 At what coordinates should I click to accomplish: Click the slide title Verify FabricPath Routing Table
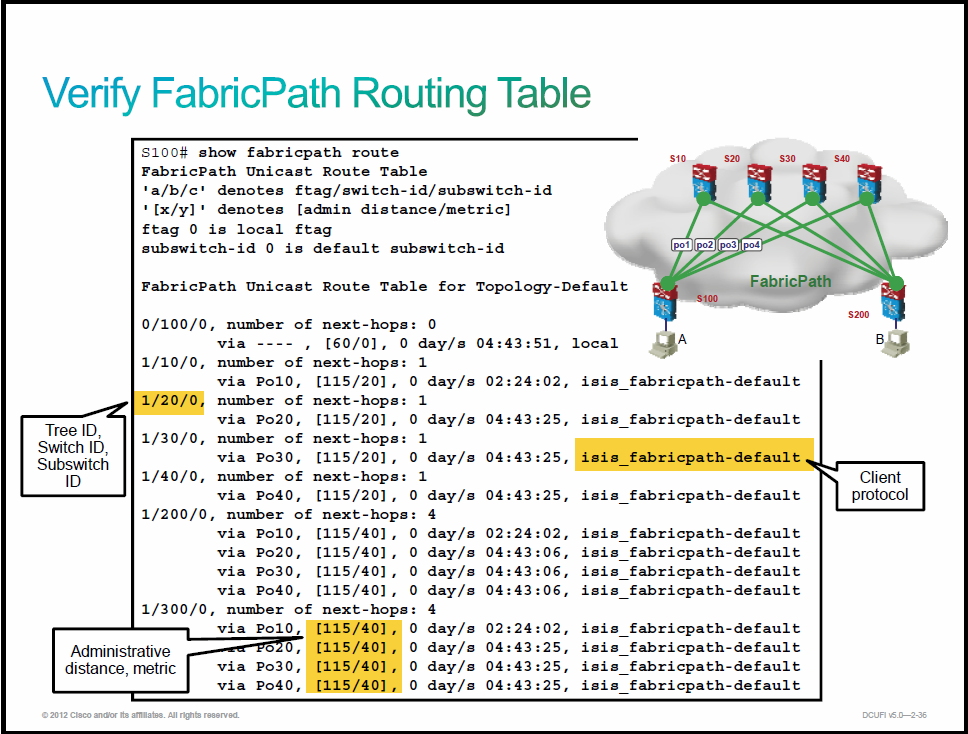pyautogui.click(x=316, y=94)
